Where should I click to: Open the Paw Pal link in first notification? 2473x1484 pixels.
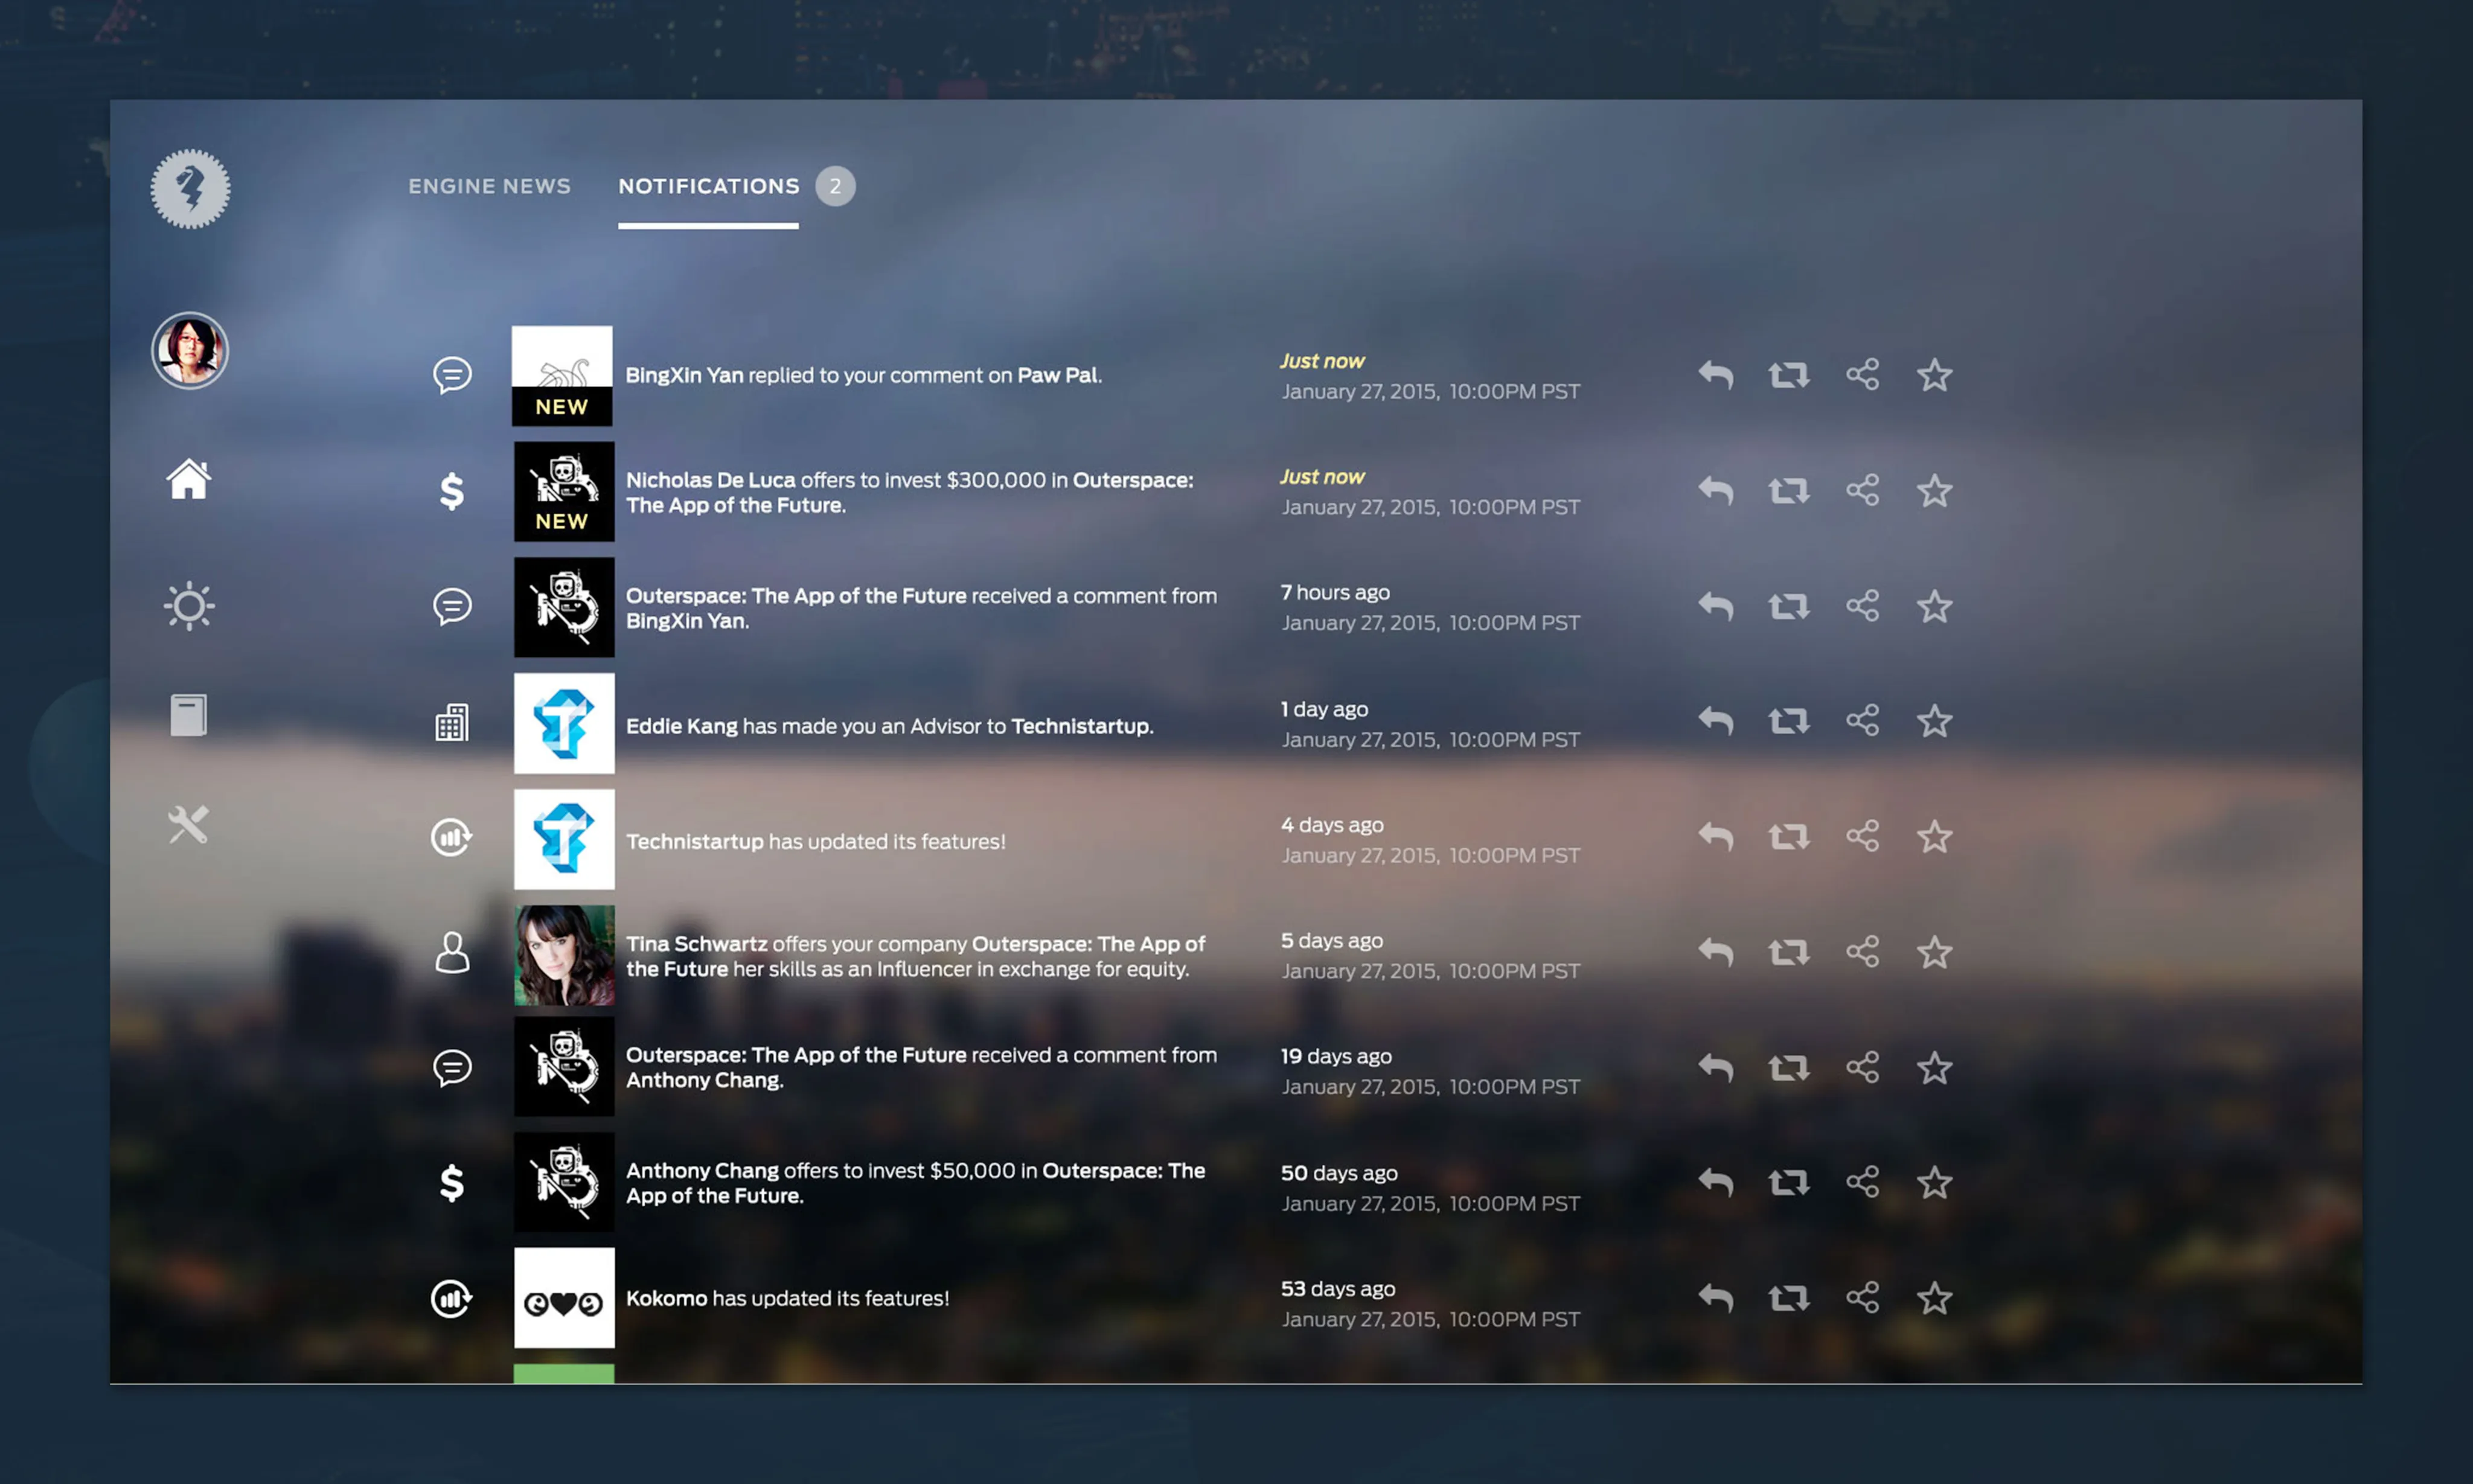[1057, 375]
